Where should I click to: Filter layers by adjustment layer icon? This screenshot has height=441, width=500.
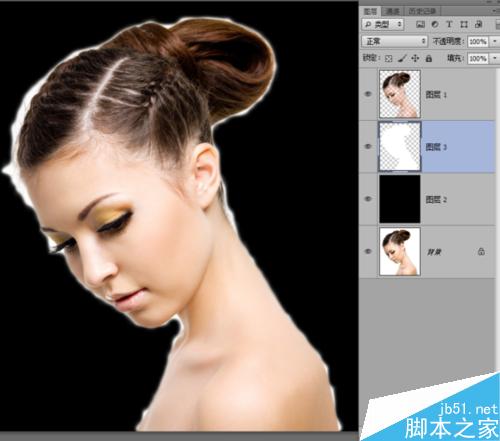[435, 24]
